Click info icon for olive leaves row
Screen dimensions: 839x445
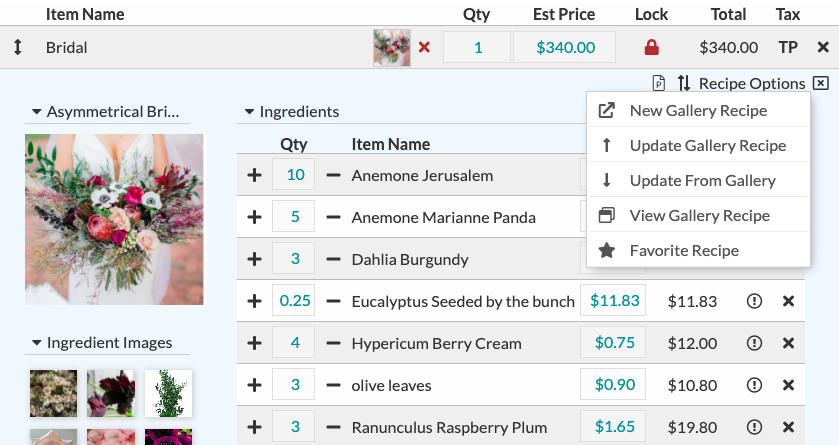[x=755, y=385]
